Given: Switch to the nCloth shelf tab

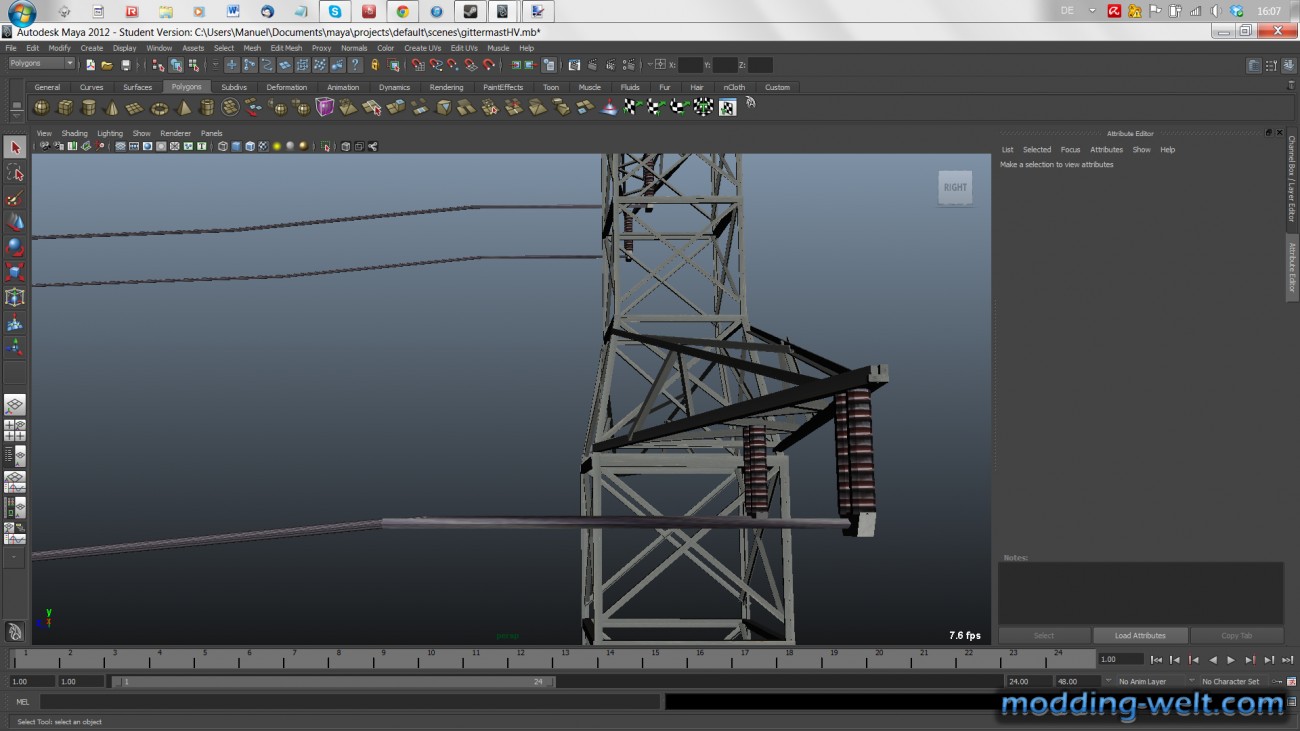Looking at the screenshot, I should coord(734,87).
